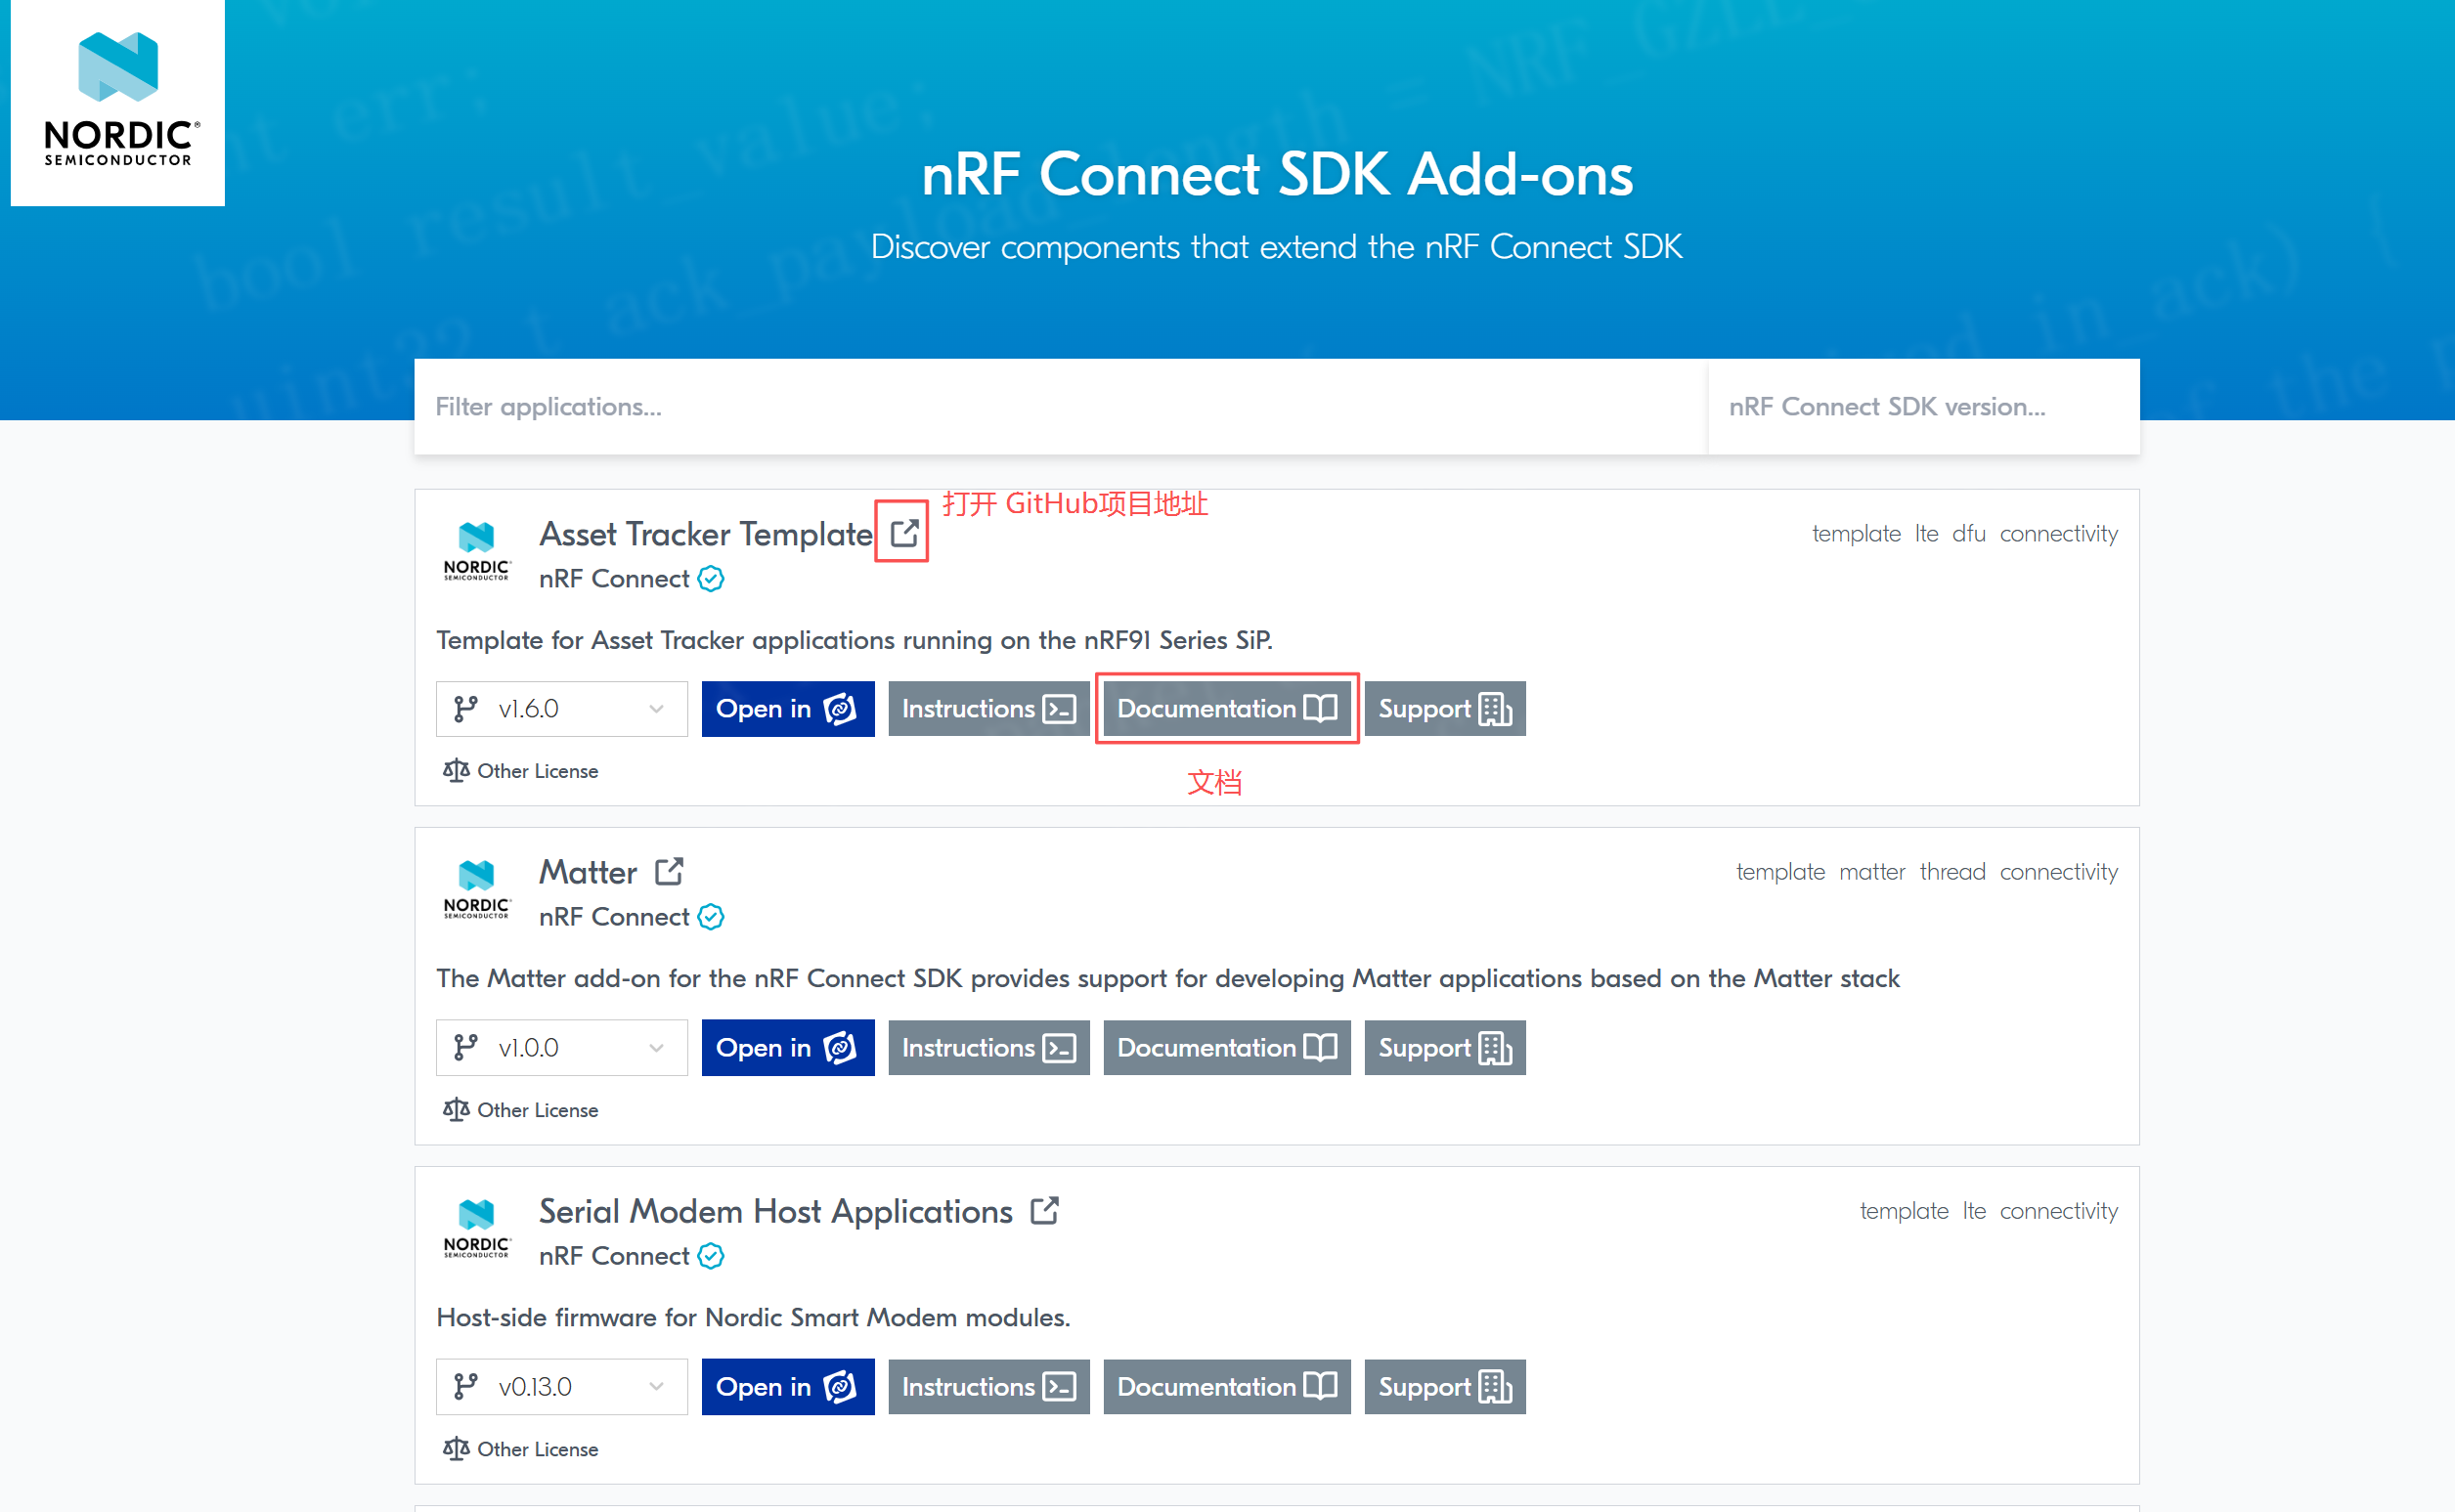
Task: Click Nordic logo in Asset Tracker Template card
Action: click(x=477, y=551)
